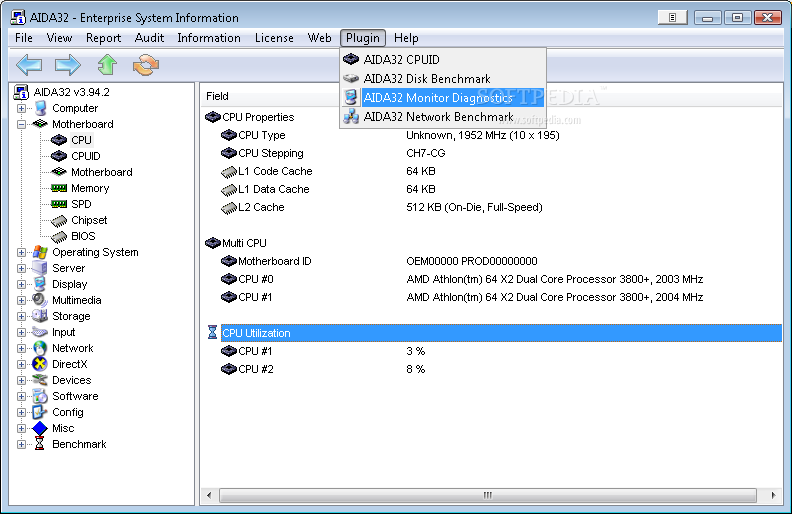792x514 pixels.
Task: Click the Forward arrow toolbar icon
Action: click(x=68, y=65)
